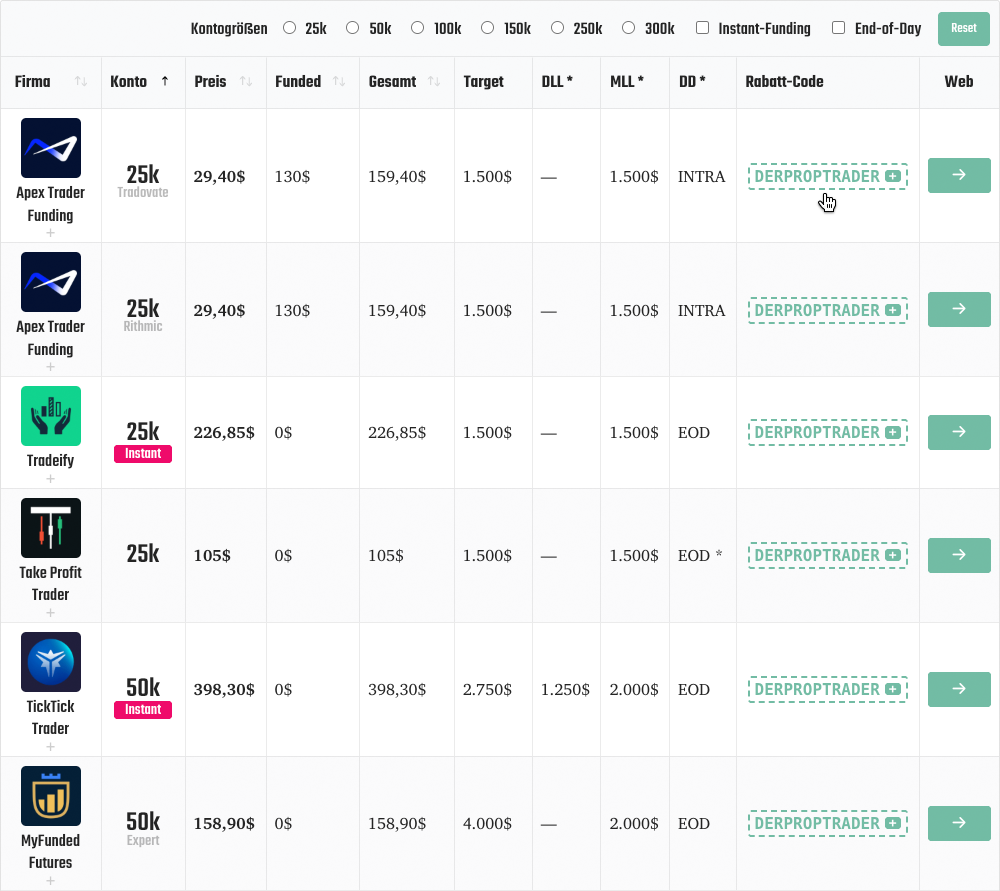
Task: Expand the TickTick Trader row plus
Action: pos(50,747)
